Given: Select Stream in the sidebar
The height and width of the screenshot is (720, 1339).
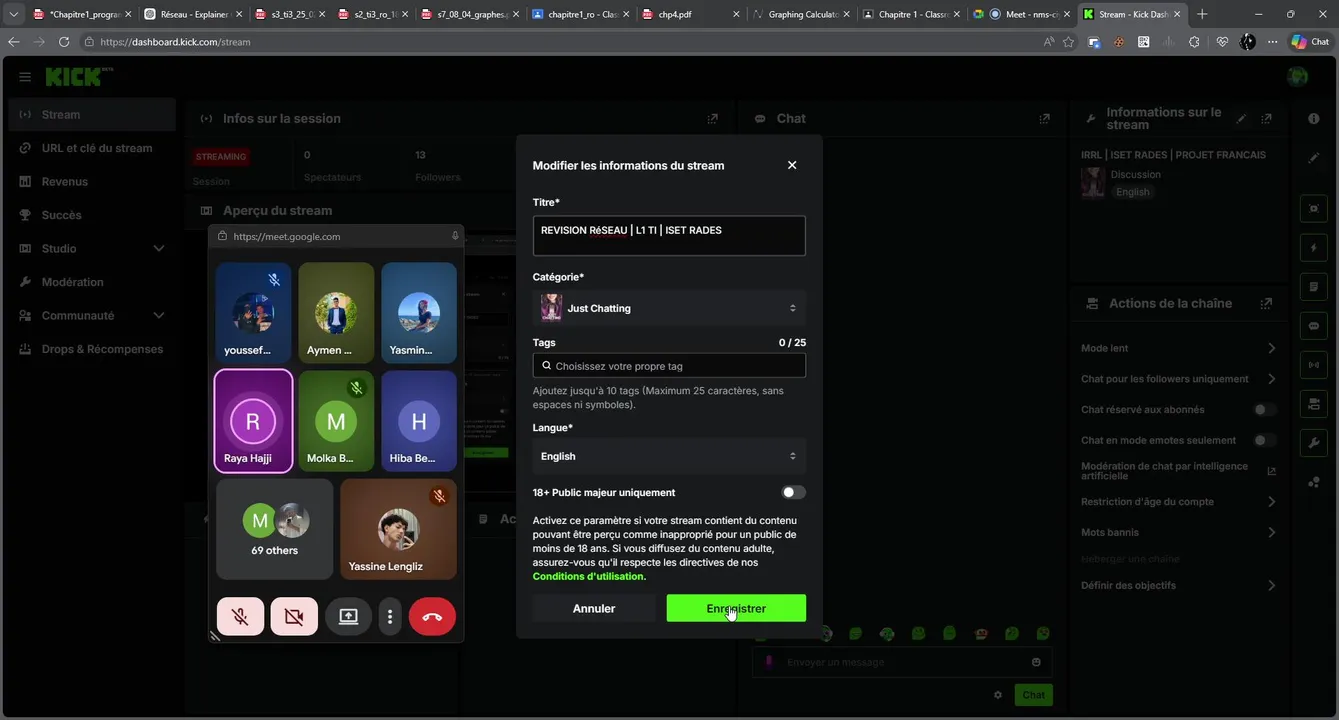Looking at the screenshot, I should [x=92, y=114].
